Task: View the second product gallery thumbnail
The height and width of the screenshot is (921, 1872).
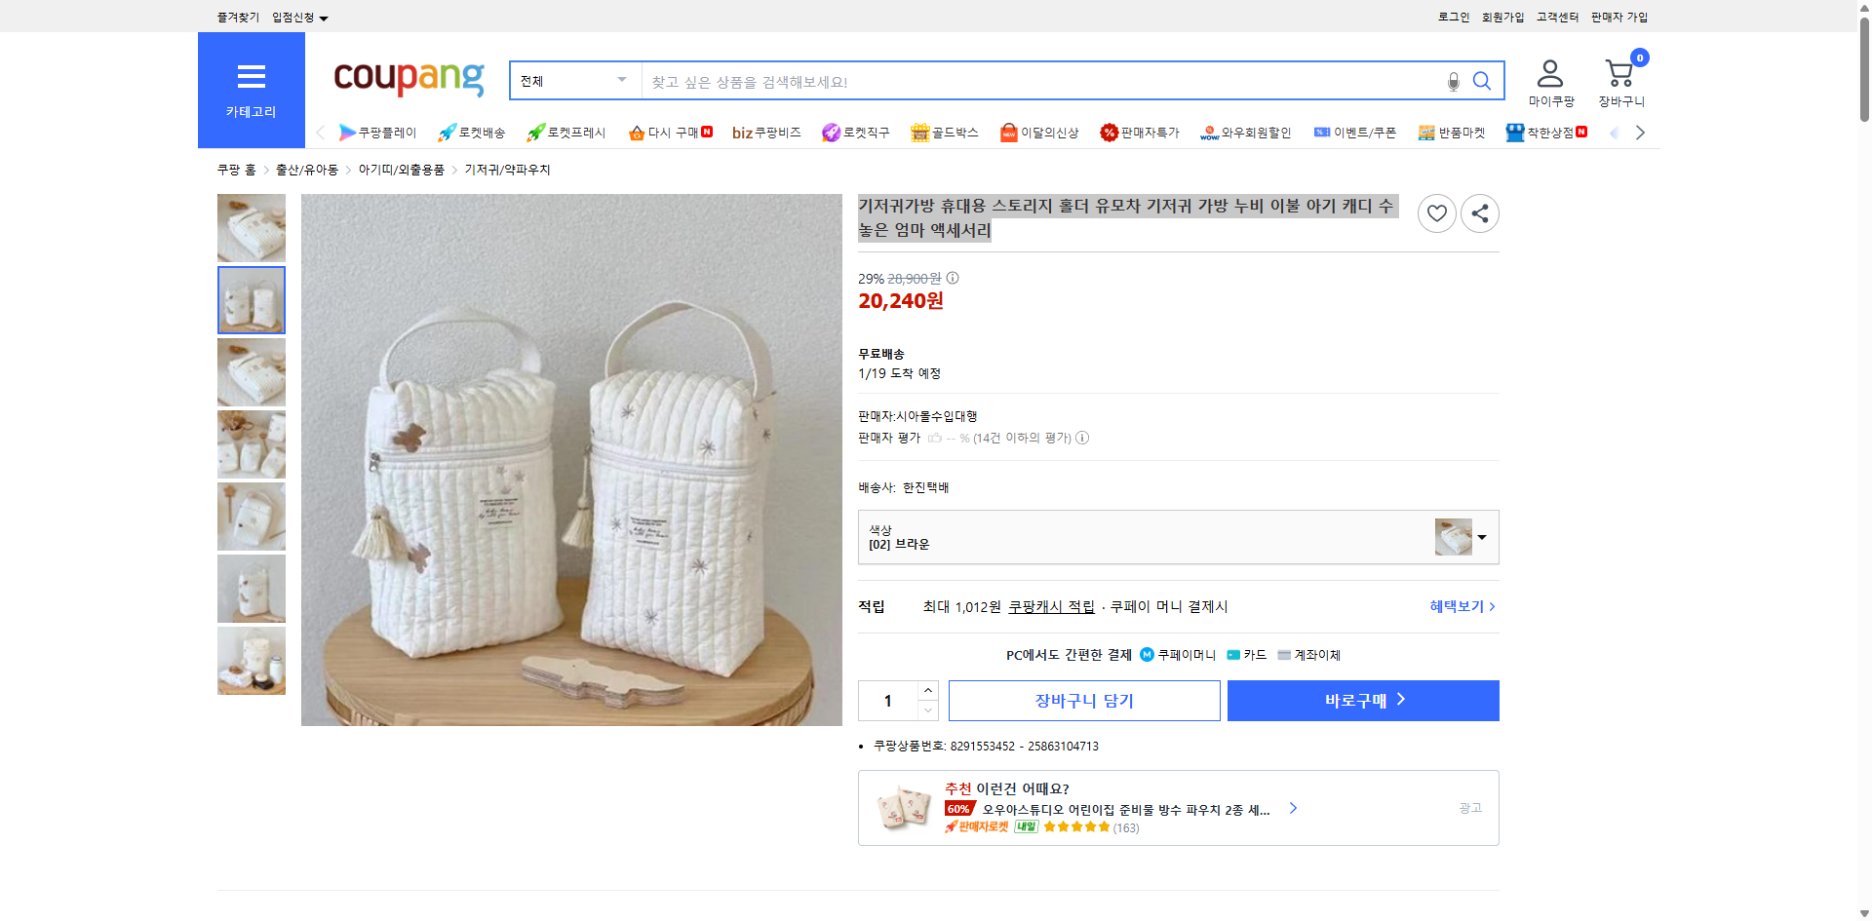Action: tap(251, 299)
